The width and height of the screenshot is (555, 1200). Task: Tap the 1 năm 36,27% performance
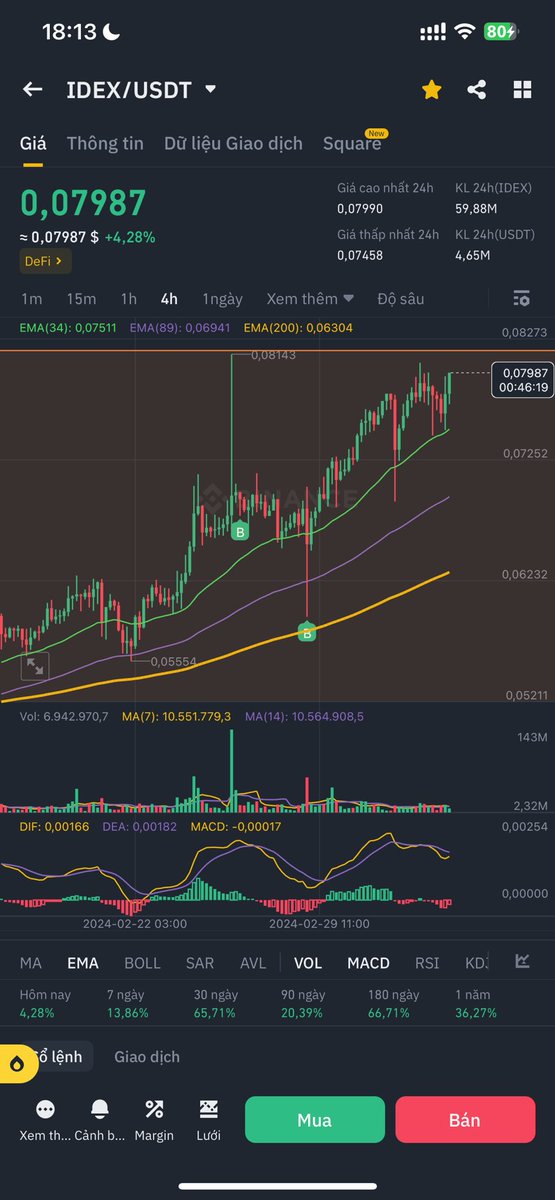click(478, 1004)
